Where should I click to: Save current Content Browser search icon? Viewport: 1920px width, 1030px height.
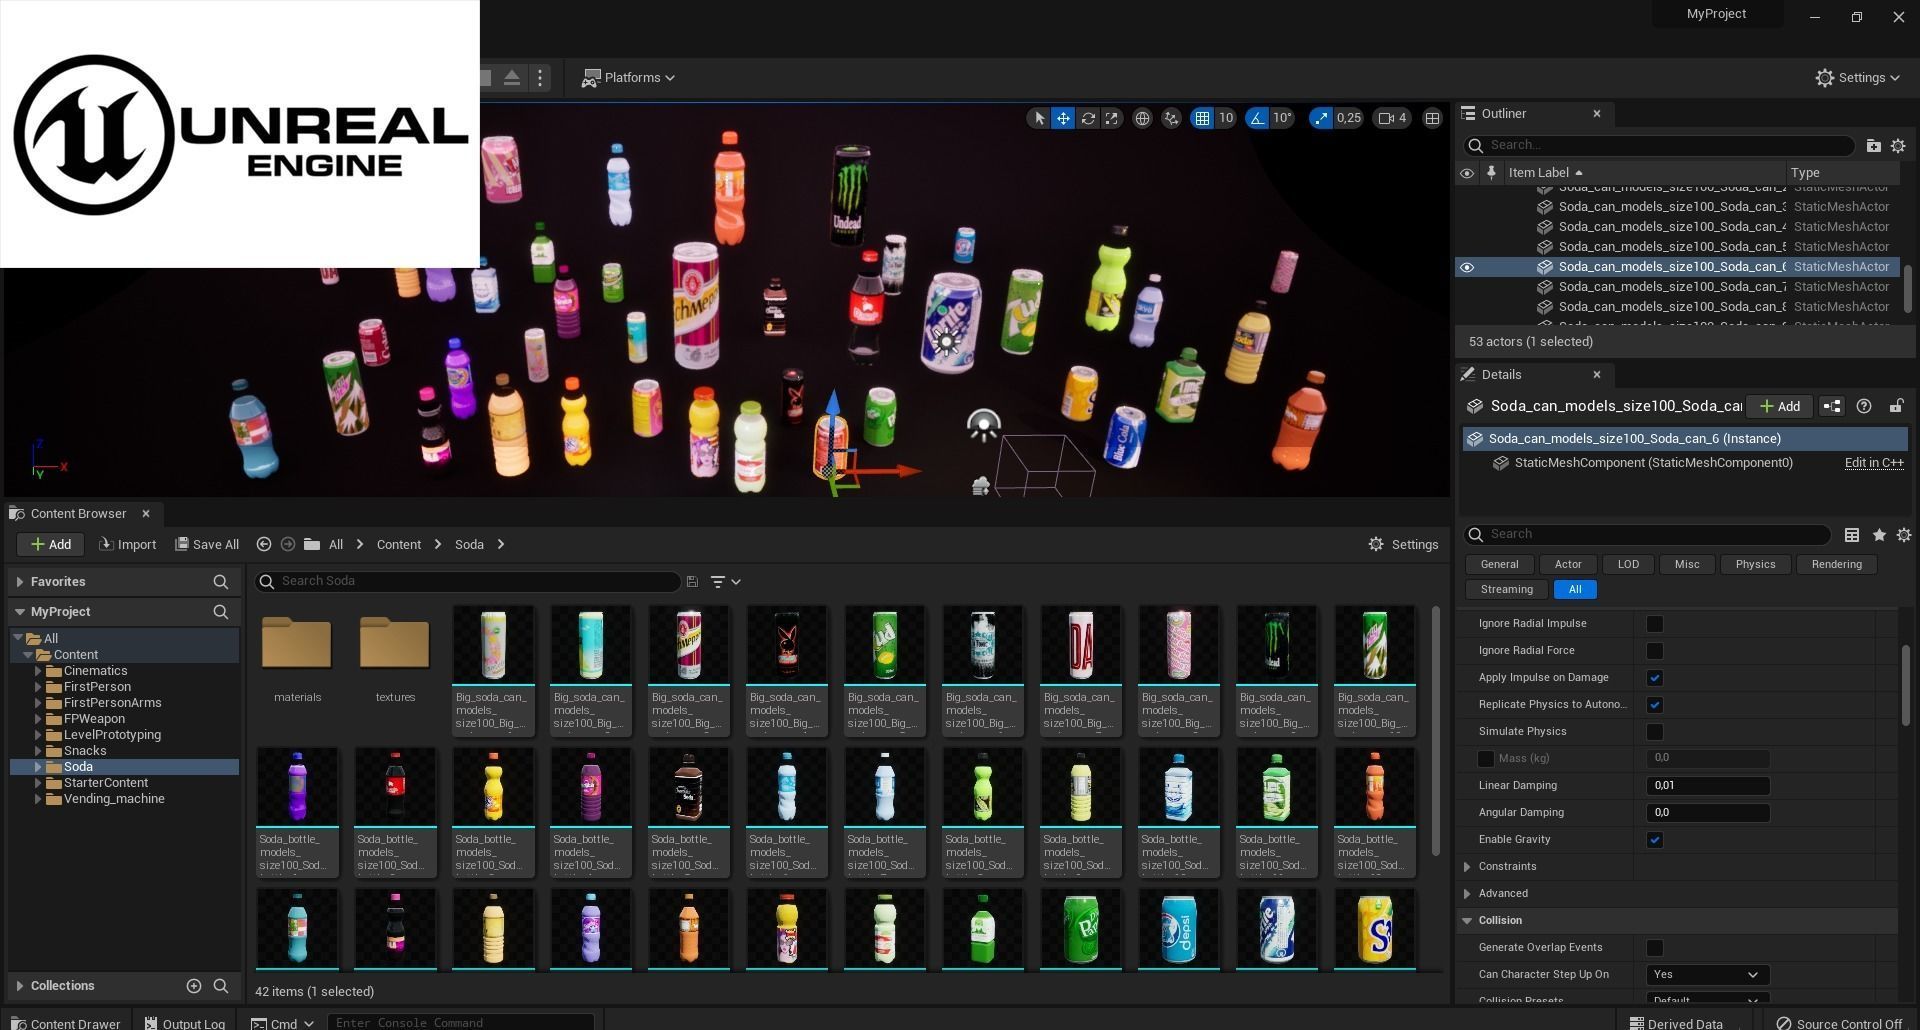[692, 582]
